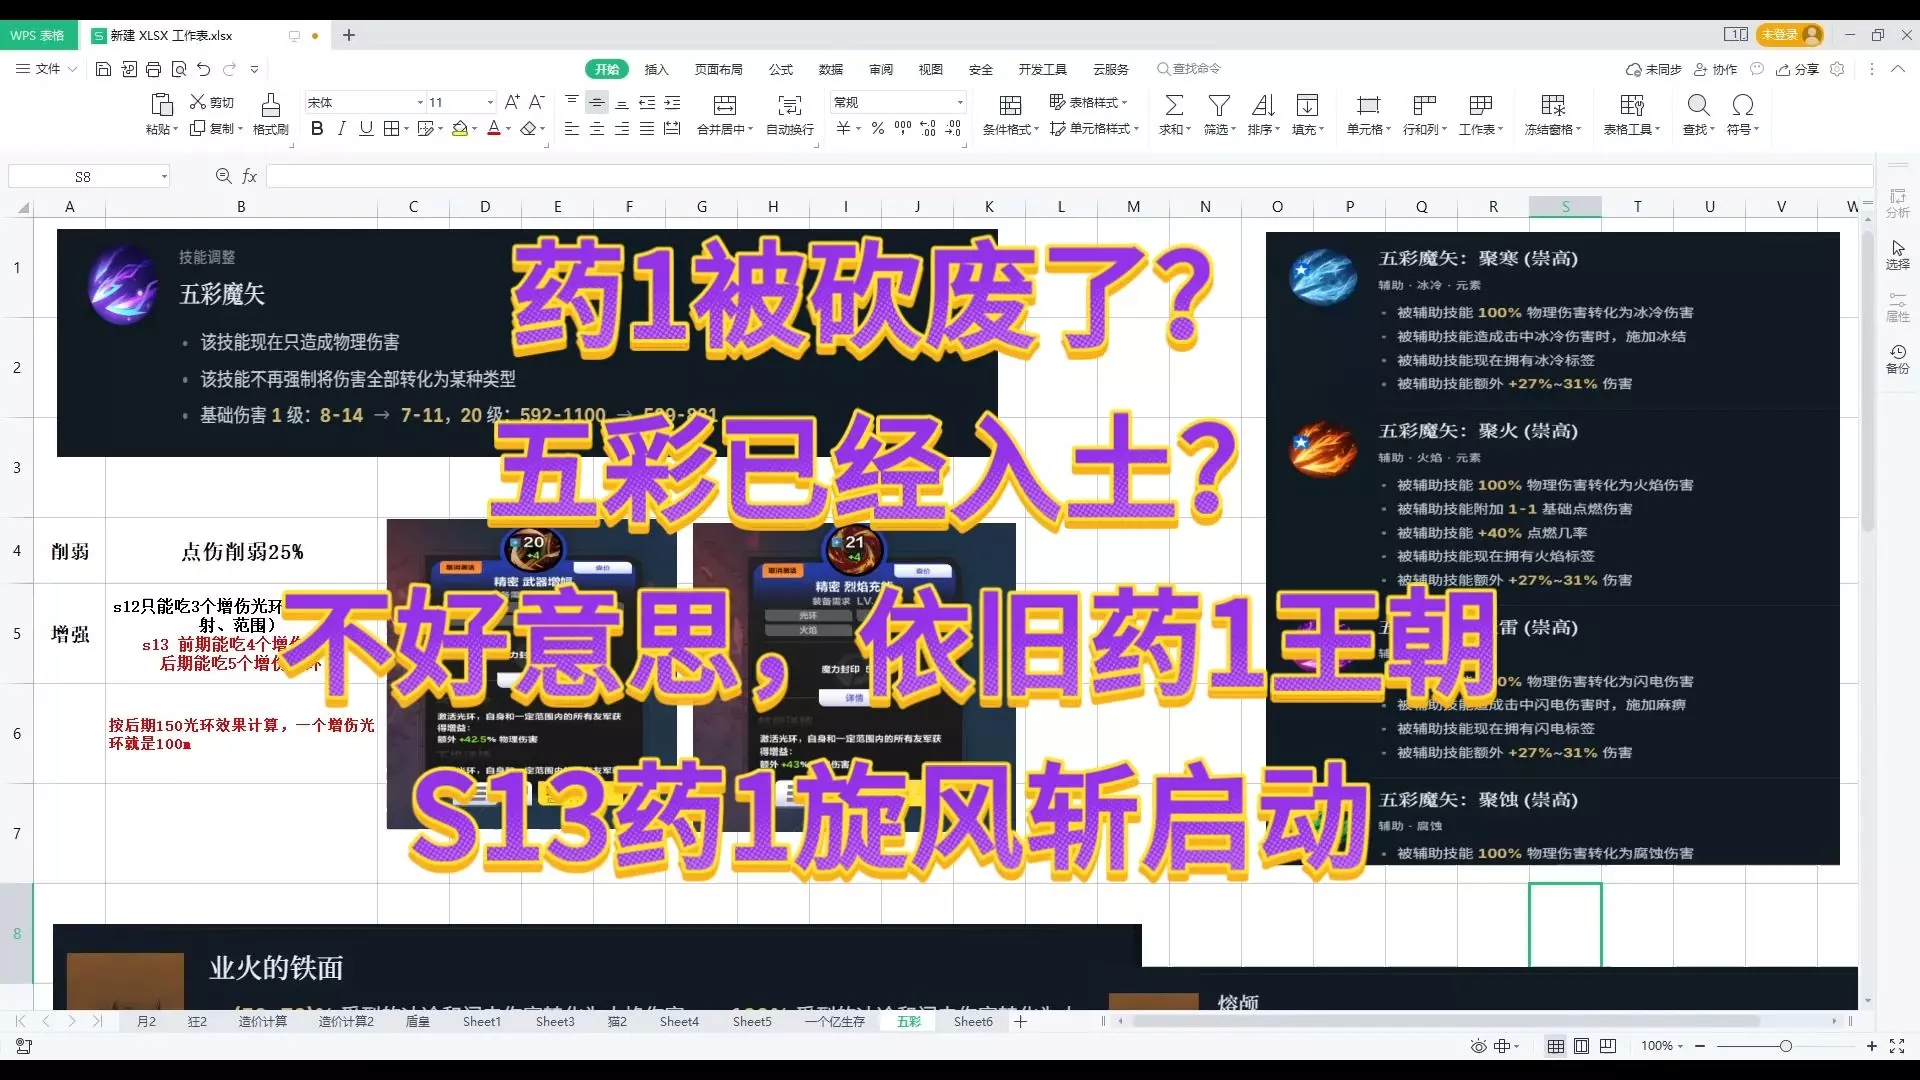Toggle Italic formatting
The width and height of the screenshot is (1920, 1080).
(x=342, y=128)
